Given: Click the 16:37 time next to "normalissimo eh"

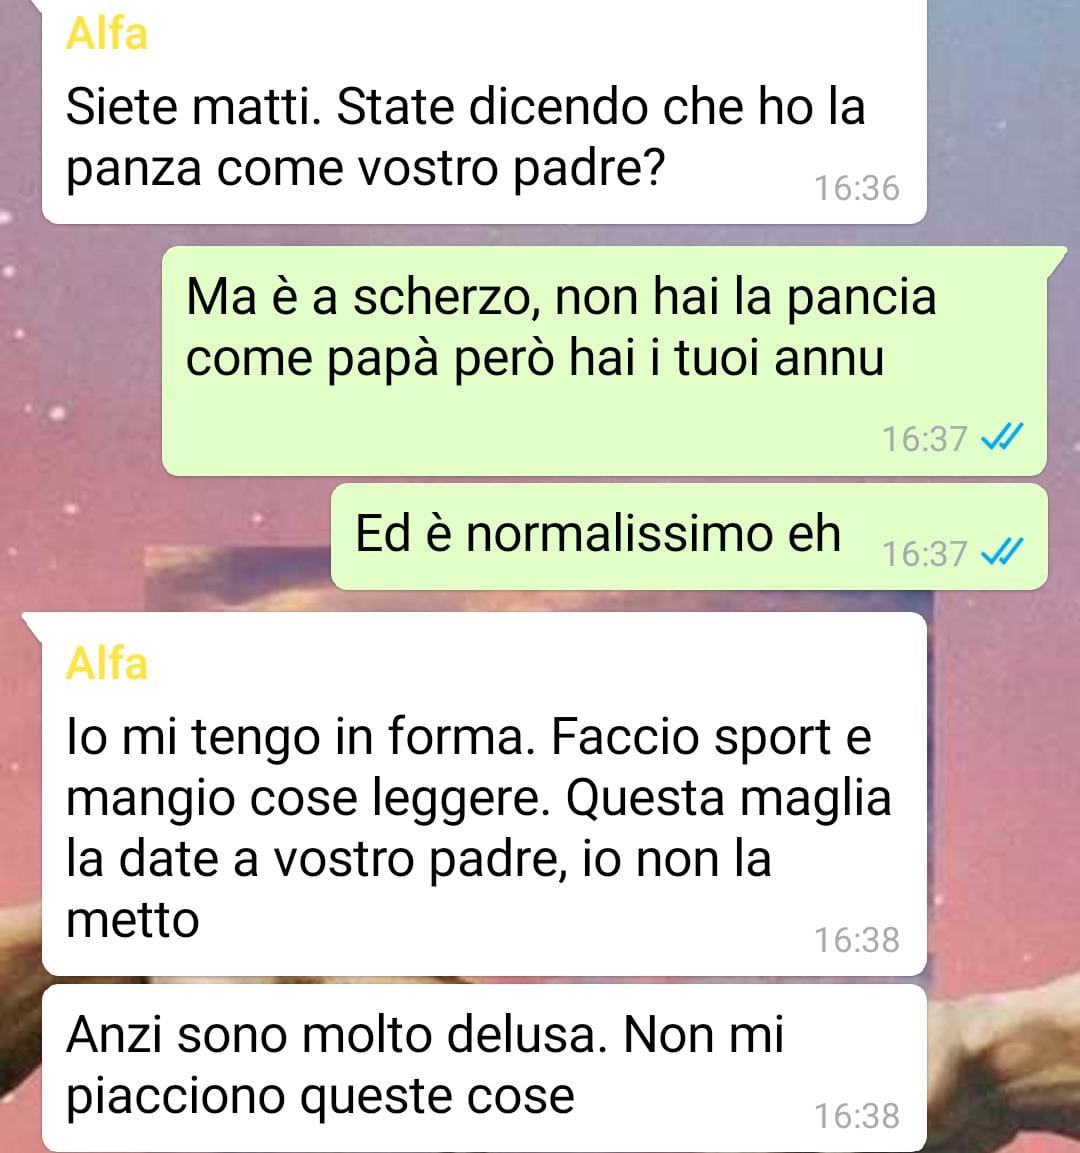Looking at the screenshot, I should tap(924, 554).
